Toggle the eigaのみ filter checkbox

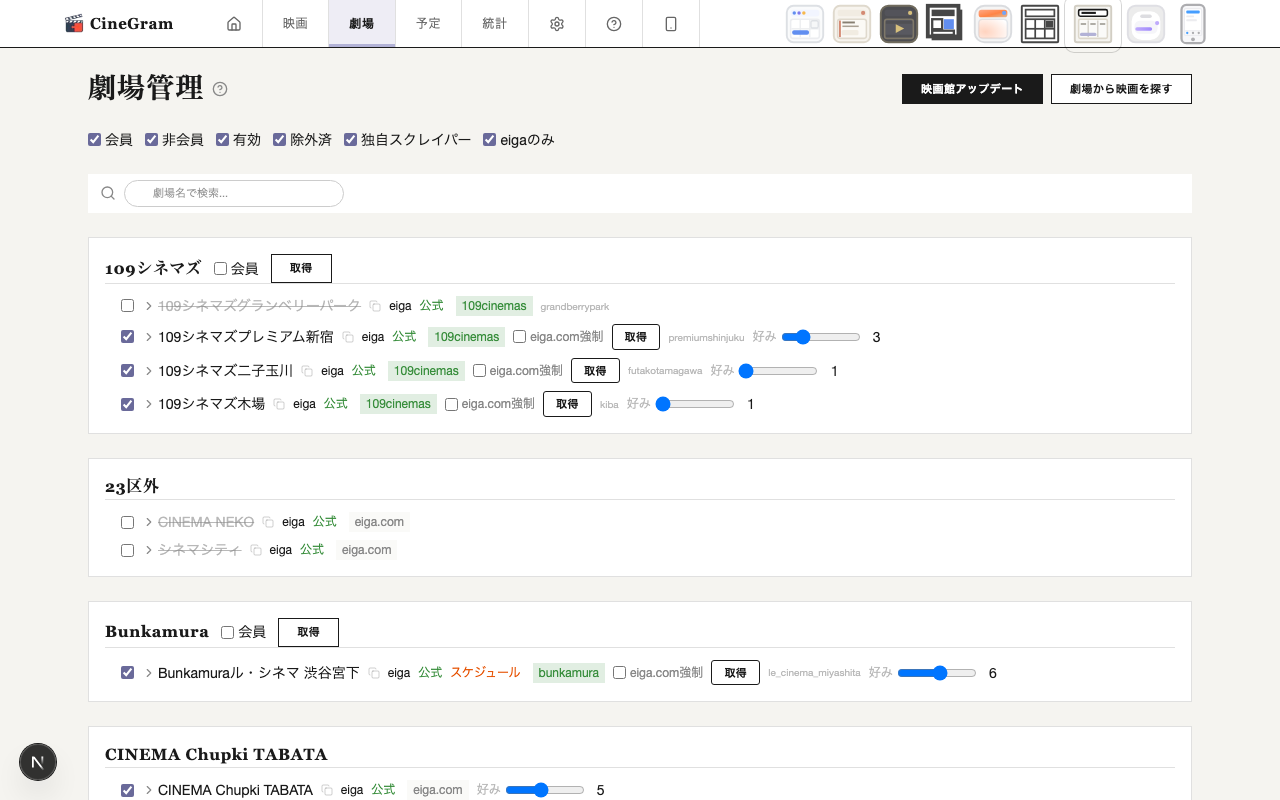pyautogui.click(x=490, y=140)
